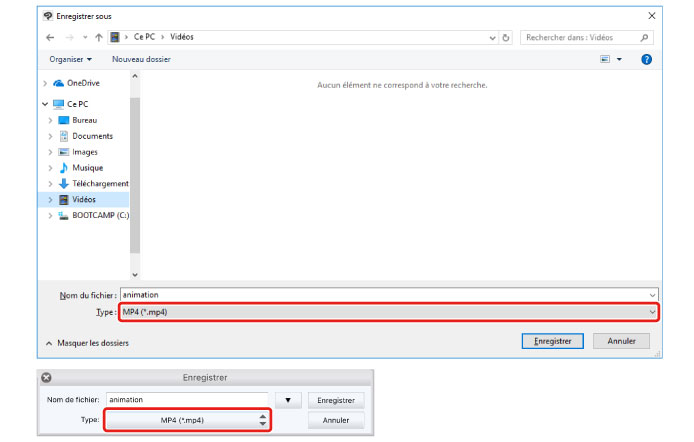Viewport: 694px width, 442px height.
Task: Click Annuler in the Enregistrer sous dialog
Action: [x=621, y=341]
